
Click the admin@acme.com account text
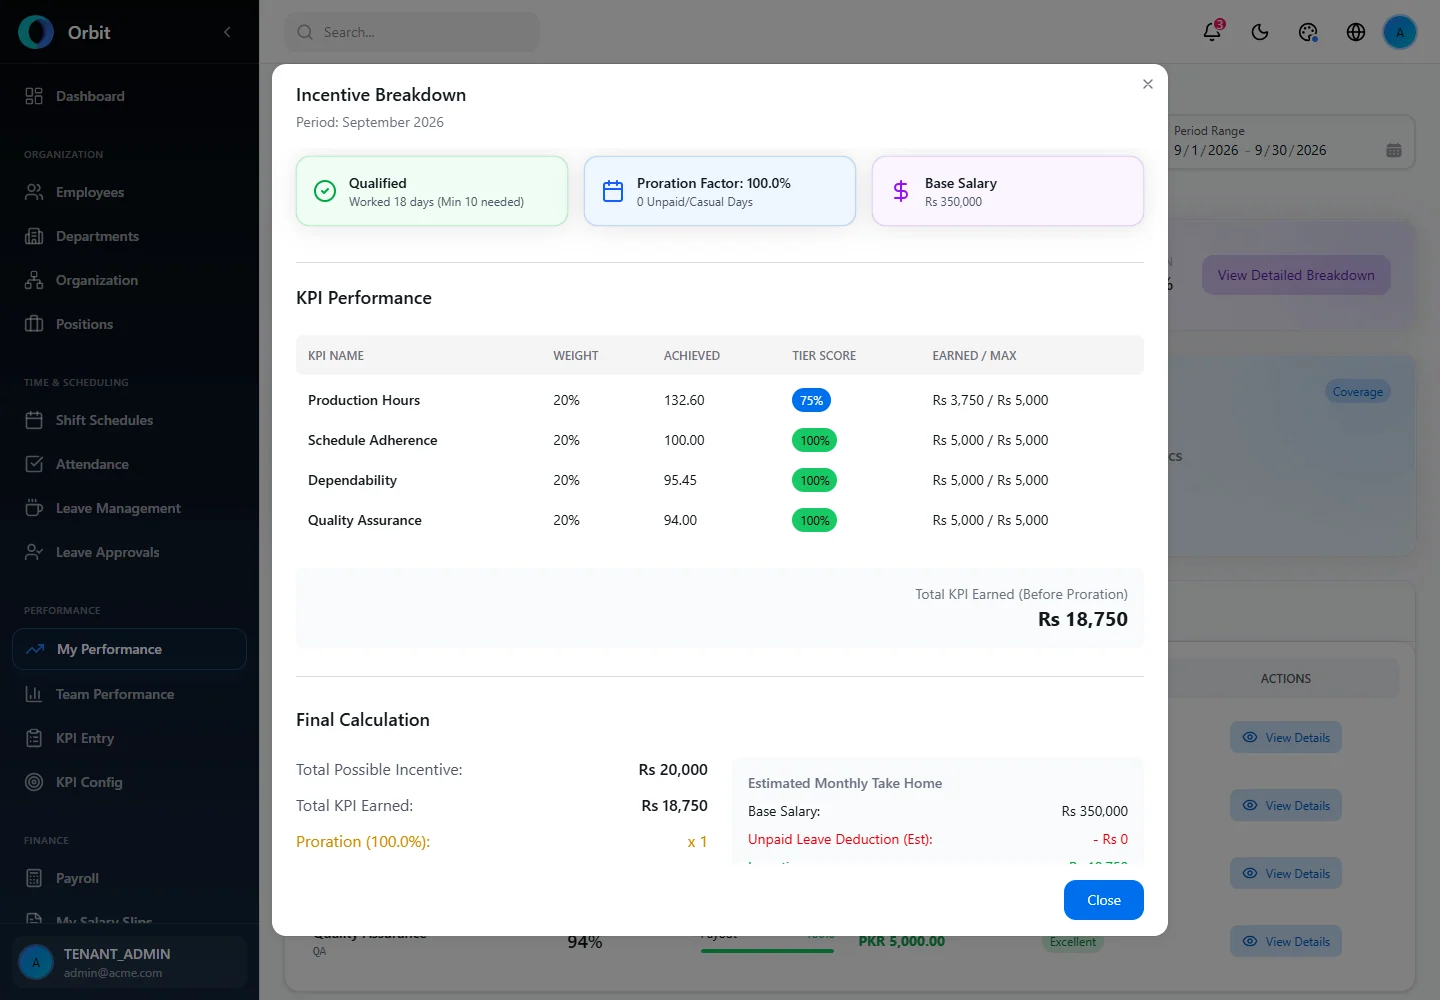pos(113,973)
